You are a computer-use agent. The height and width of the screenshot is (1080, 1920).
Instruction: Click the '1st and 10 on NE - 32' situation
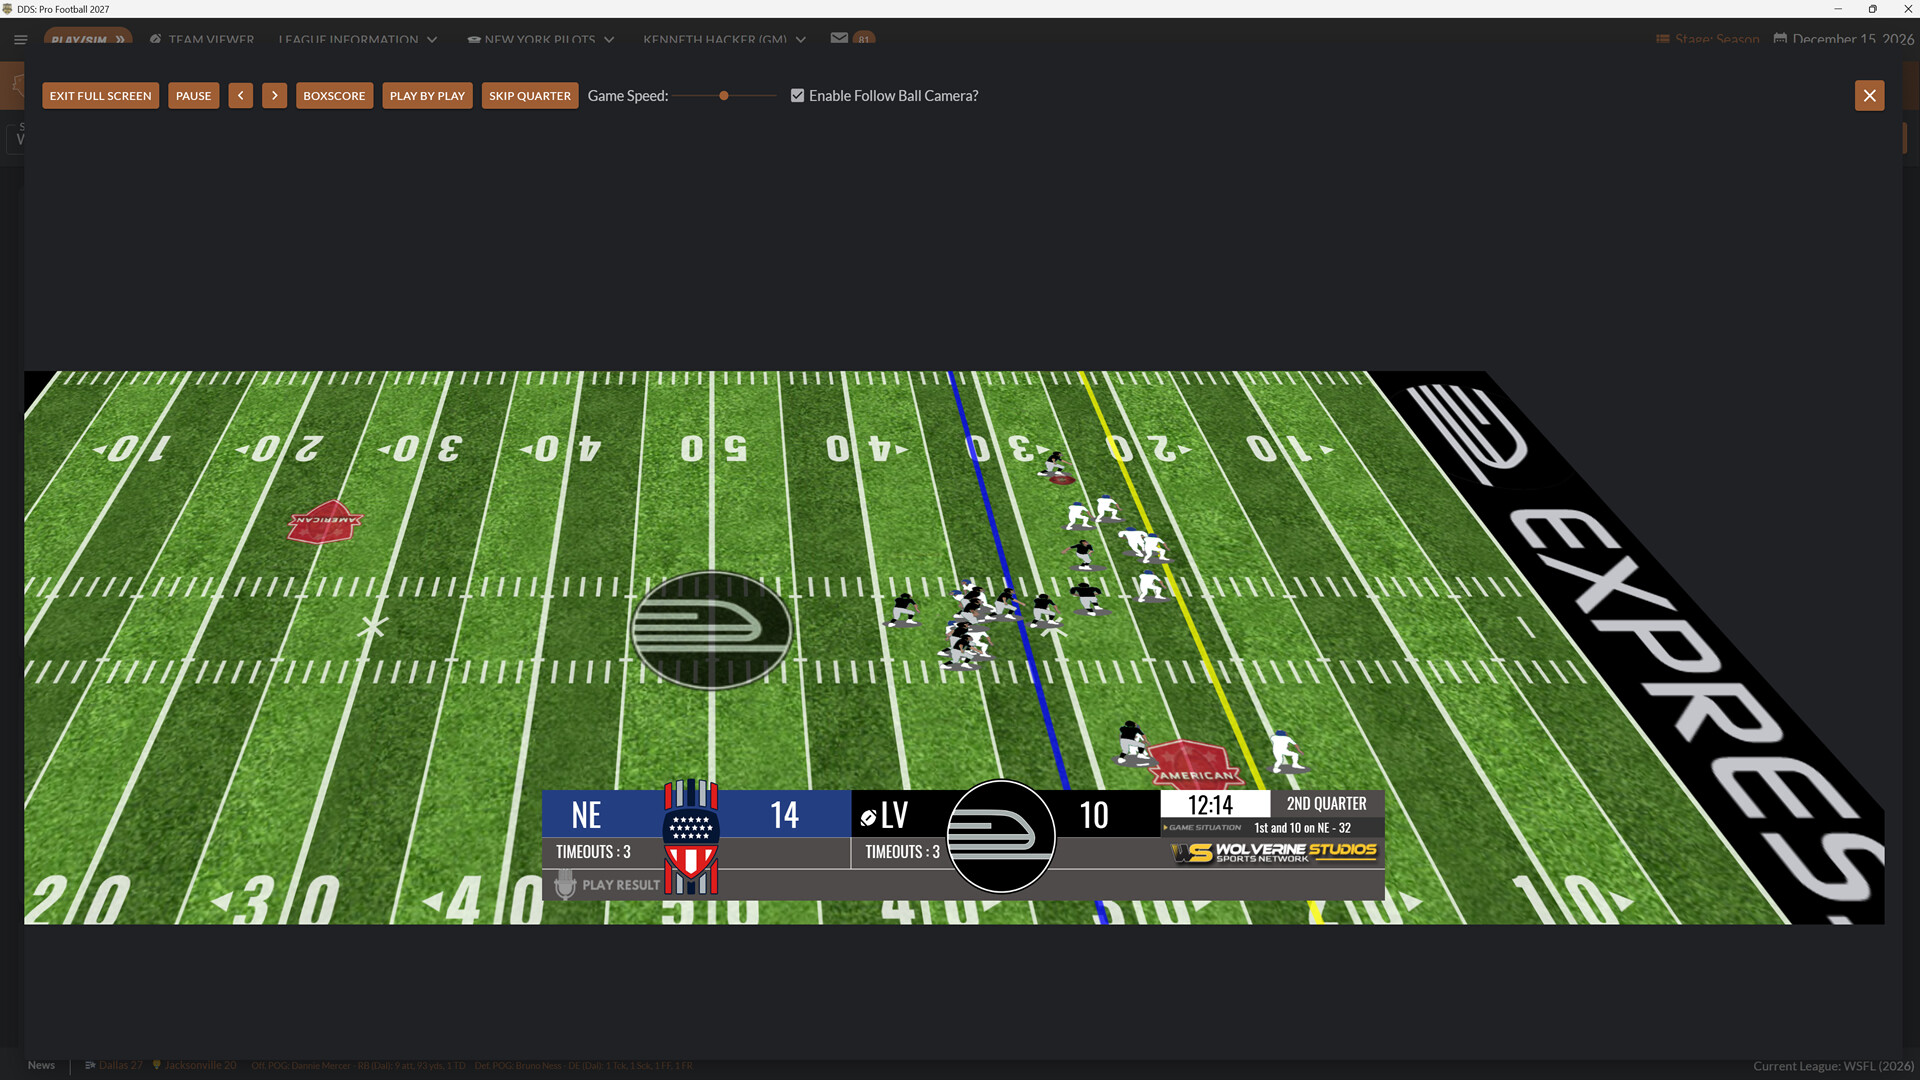pyautogui.click(x=1302, y=828)
